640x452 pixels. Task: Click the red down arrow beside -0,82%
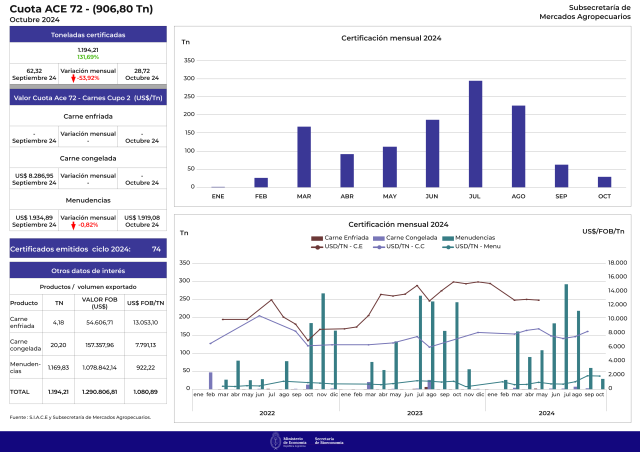coord(73,225)
